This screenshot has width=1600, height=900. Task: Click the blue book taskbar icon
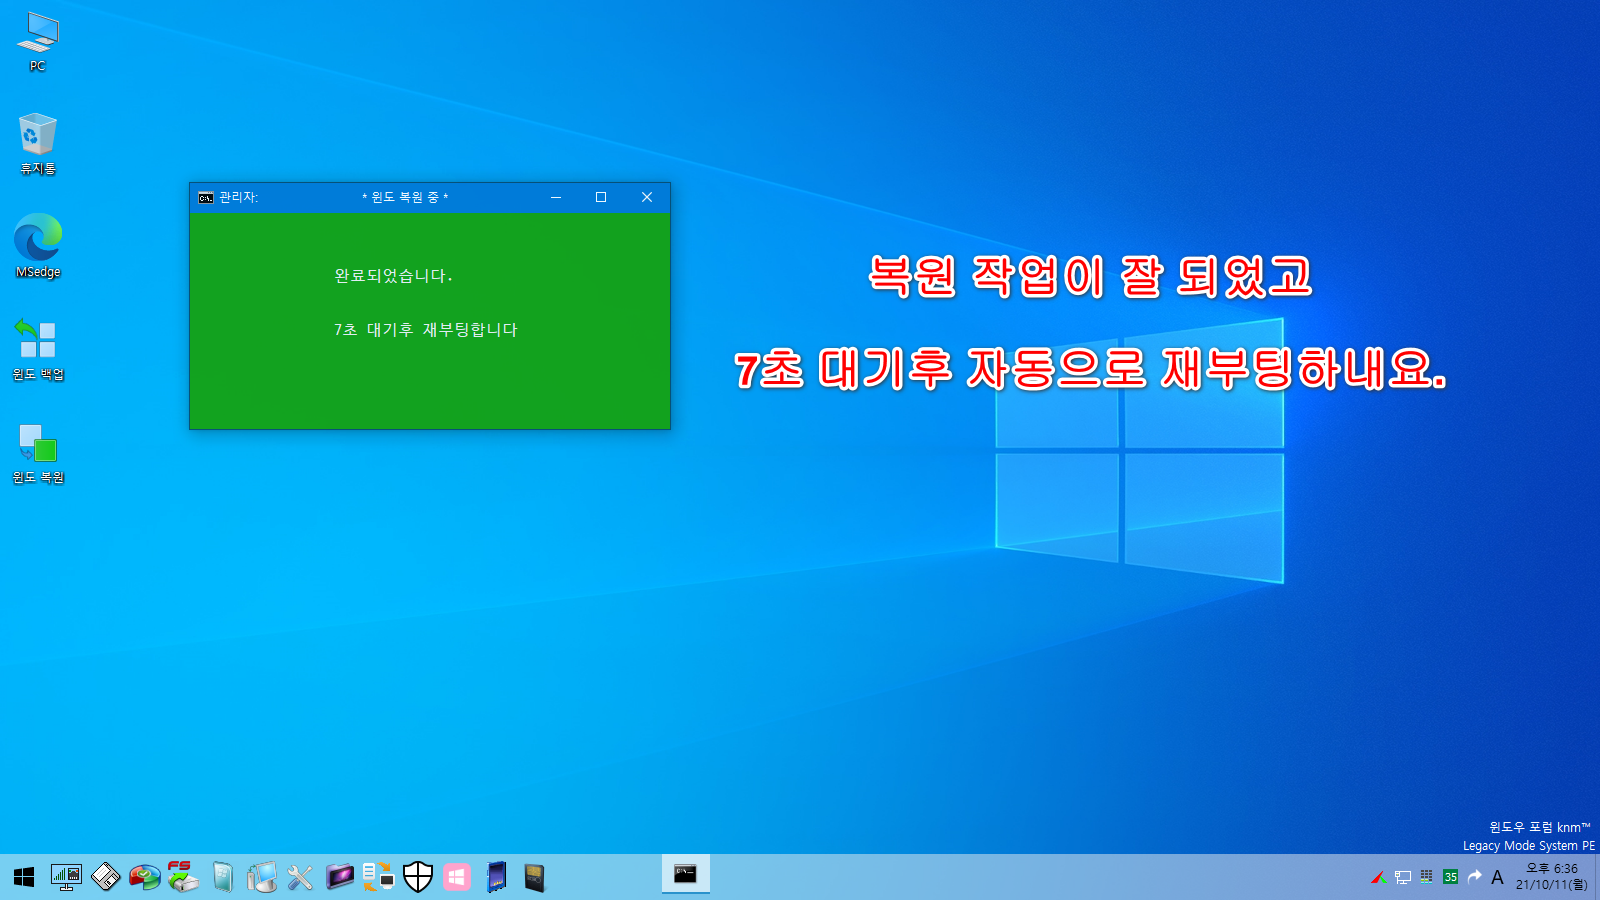point(496,877)
